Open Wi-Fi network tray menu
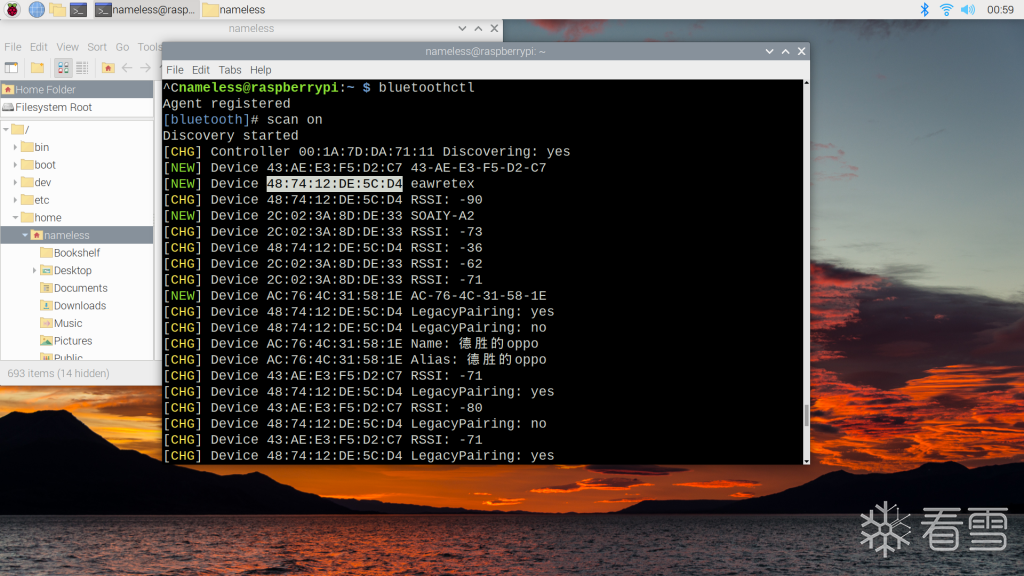1024x576 pixels. coord(946,9)
